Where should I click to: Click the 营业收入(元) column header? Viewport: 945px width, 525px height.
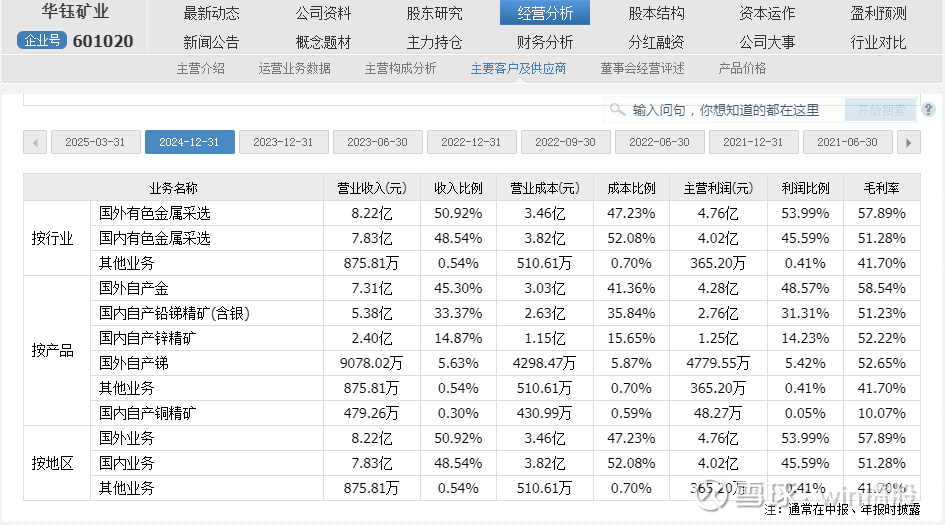point(360,188)
